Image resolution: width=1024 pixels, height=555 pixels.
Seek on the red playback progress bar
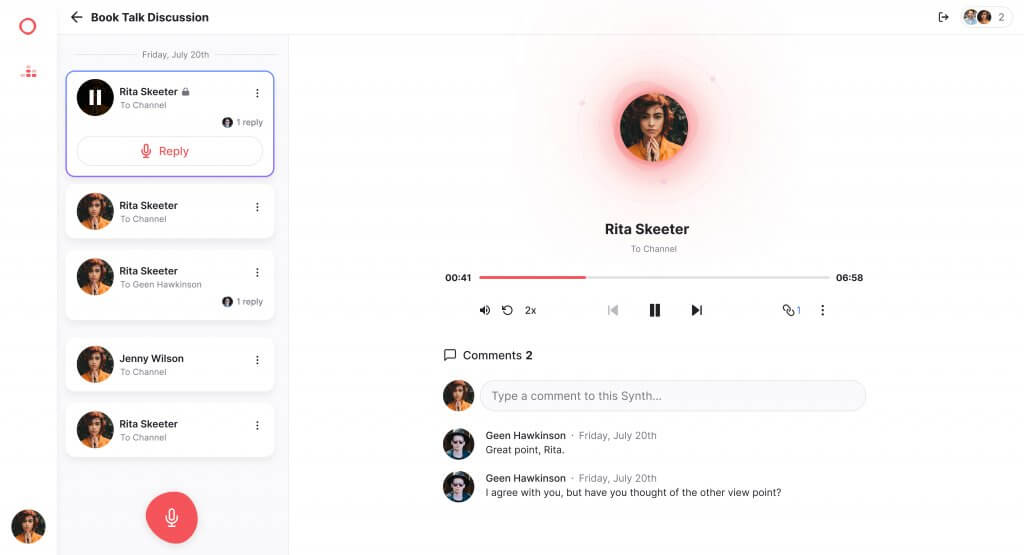coord(654,278)
